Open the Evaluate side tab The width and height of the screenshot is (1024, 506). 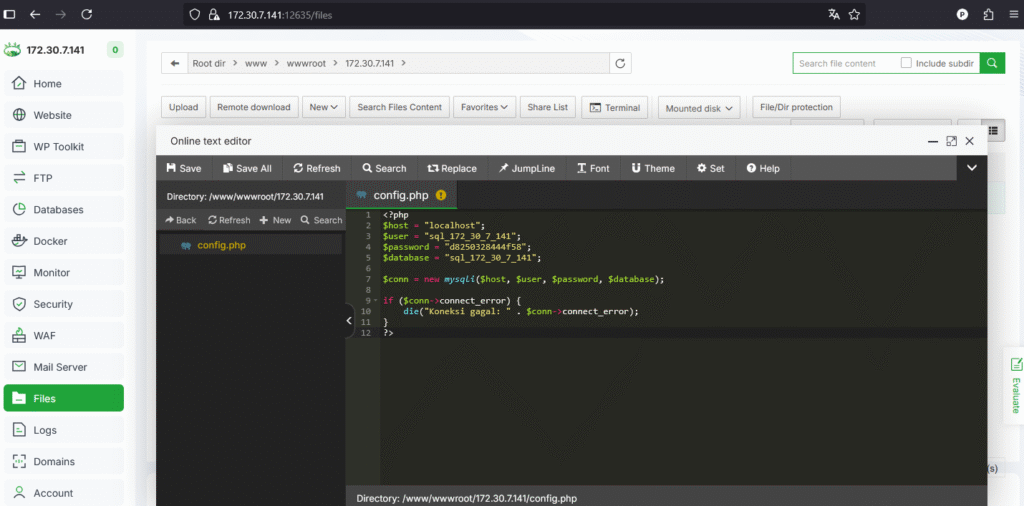point(1016,385)
